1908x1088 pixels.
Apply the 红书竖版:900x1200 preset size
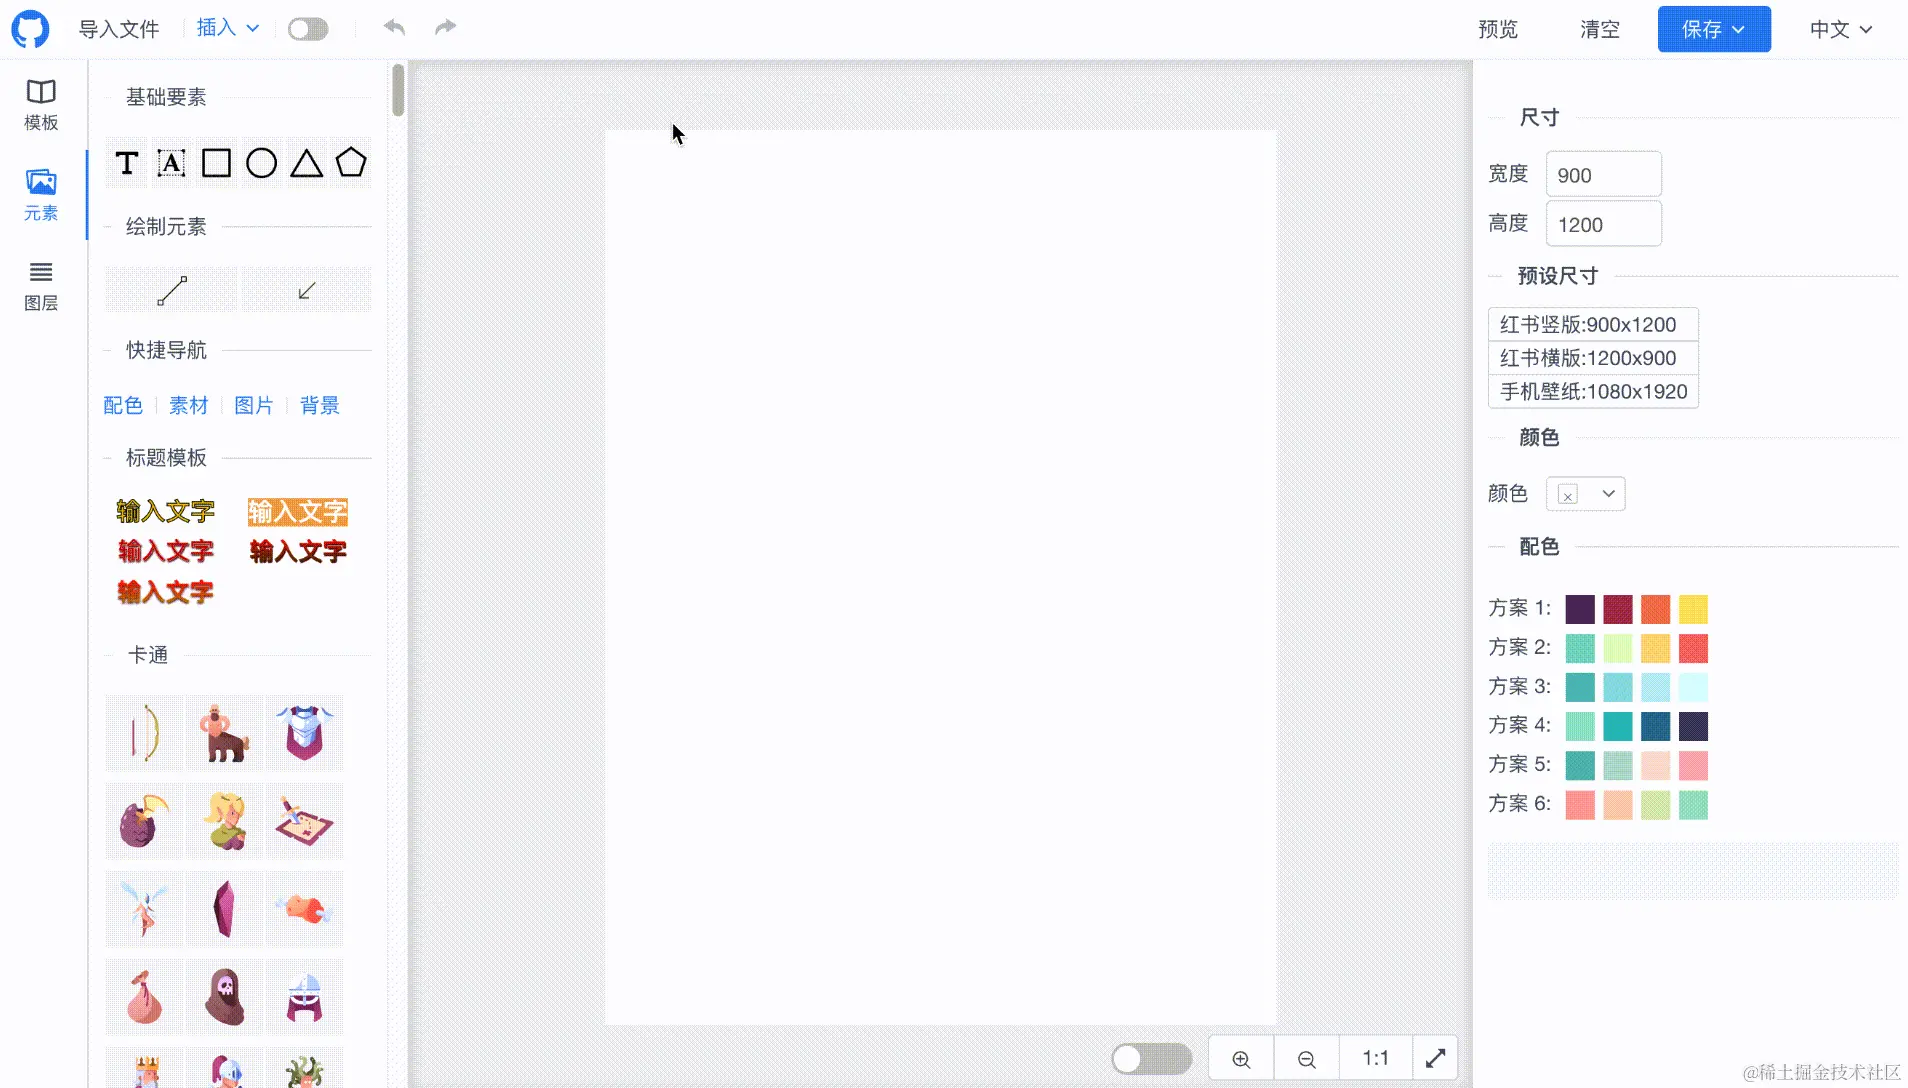[1592, 324]
